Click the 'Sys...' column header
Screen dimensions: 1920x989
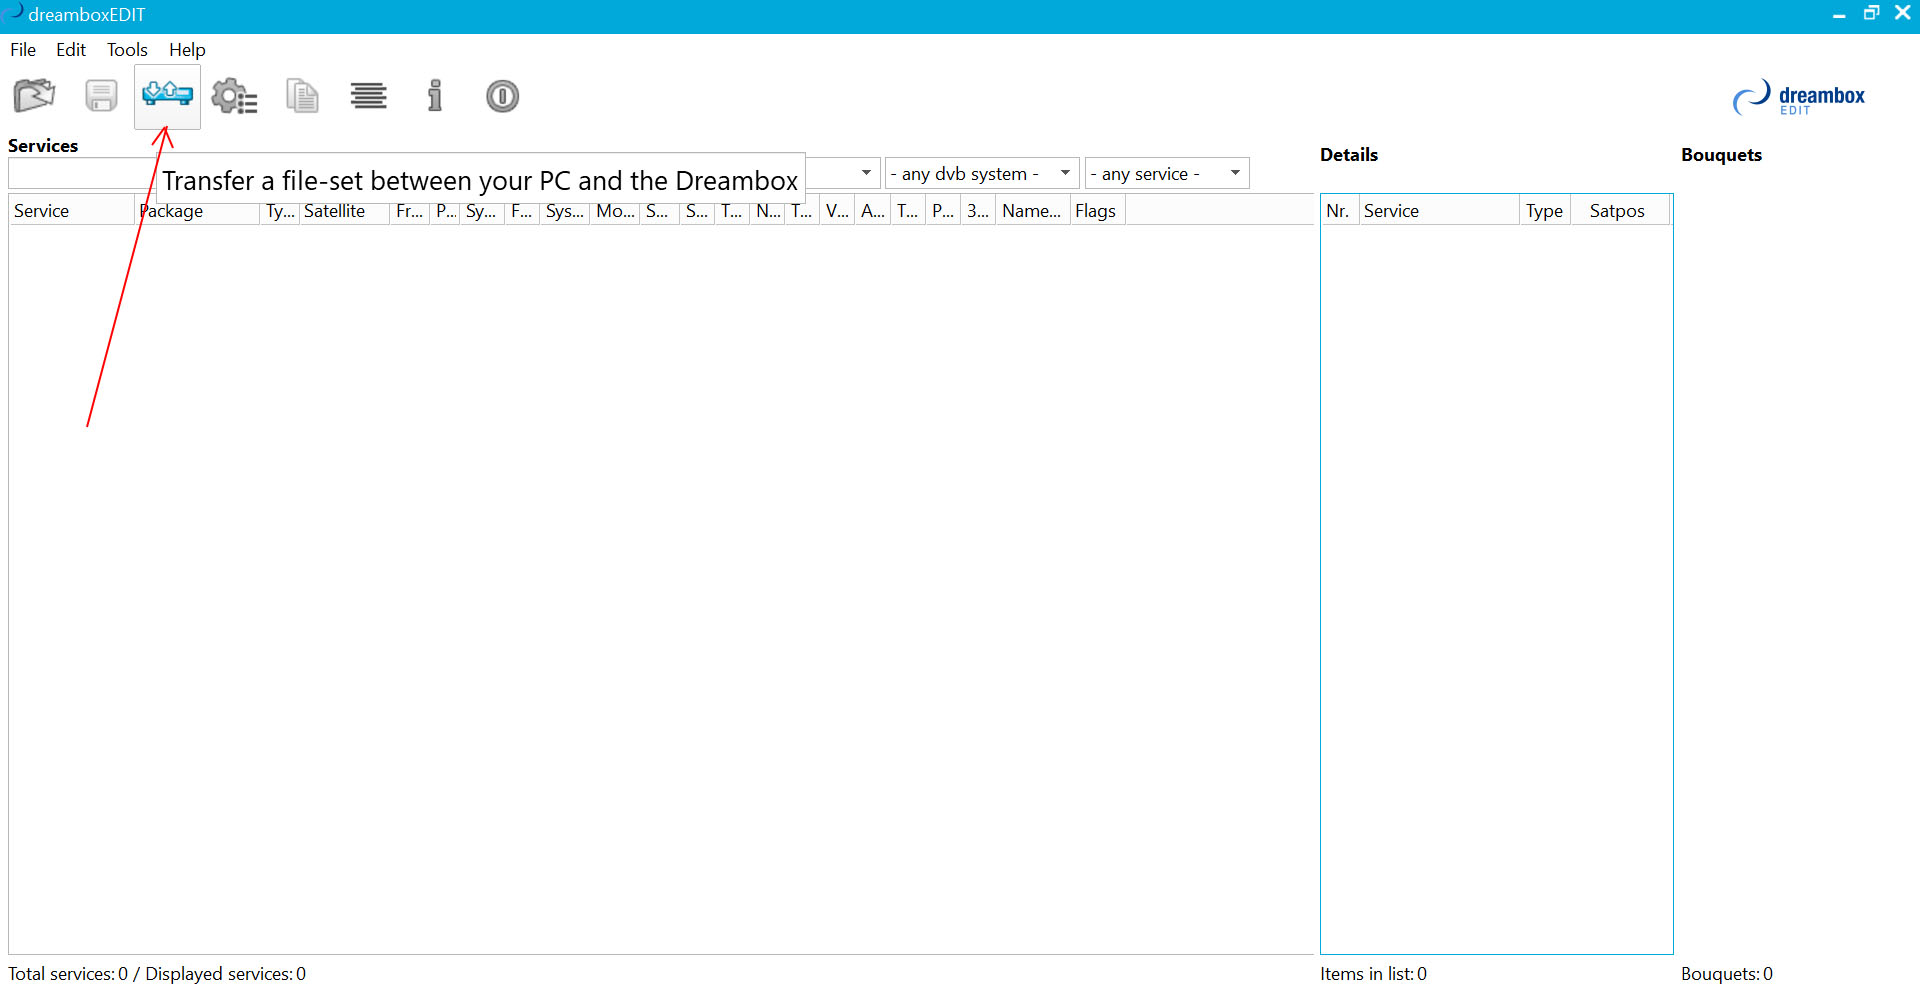[x=565, y=211]
